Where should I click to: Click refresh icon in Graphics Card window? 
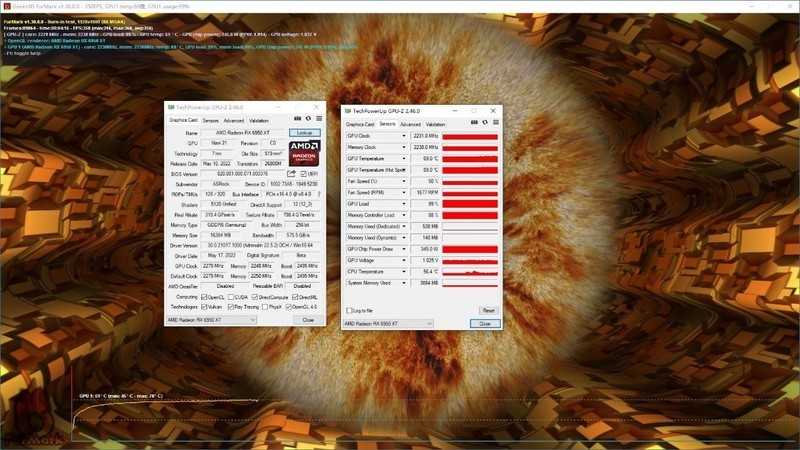point(308,119)
